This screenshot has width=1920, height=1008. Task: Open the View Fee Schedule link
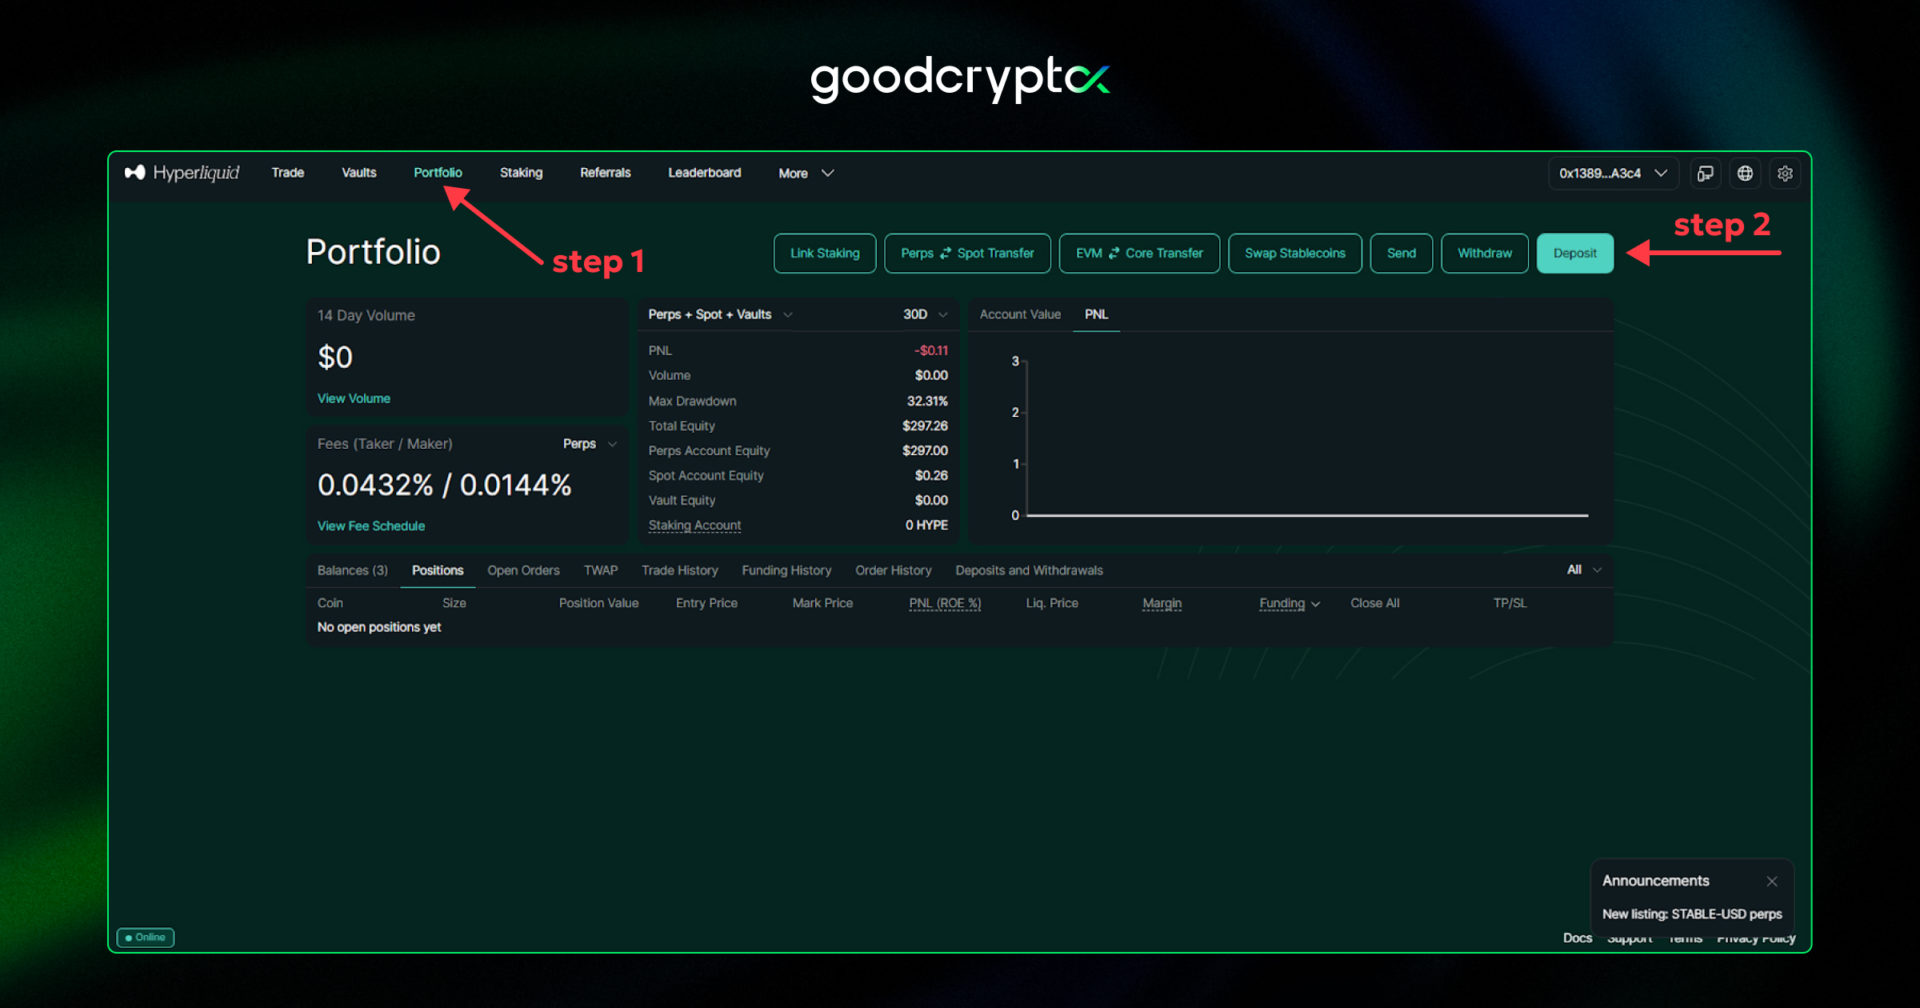(x=371, y=525)
